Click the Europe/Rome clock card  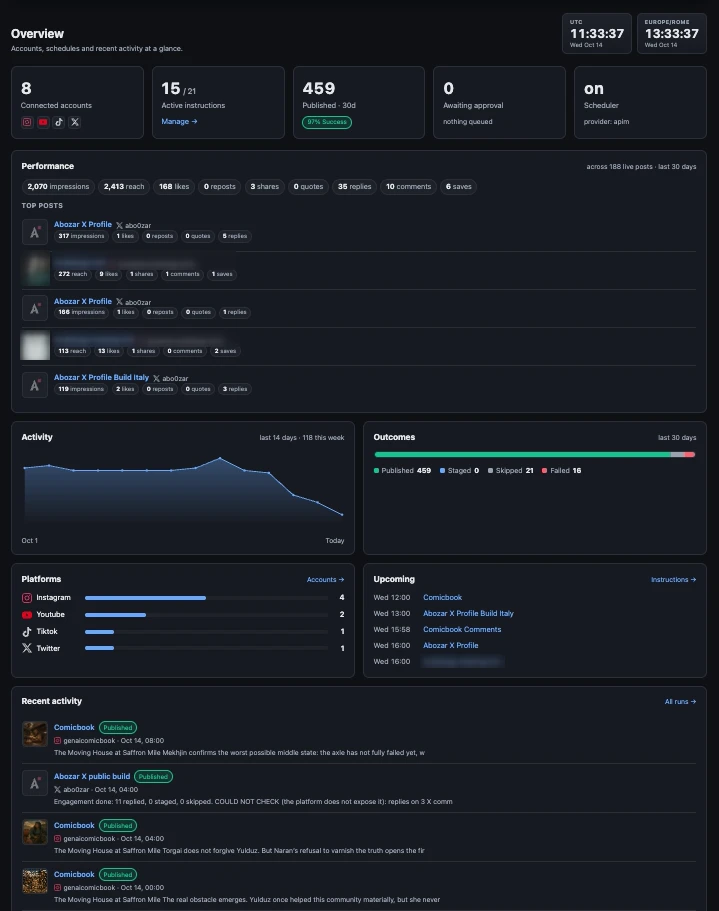(672, 34)
